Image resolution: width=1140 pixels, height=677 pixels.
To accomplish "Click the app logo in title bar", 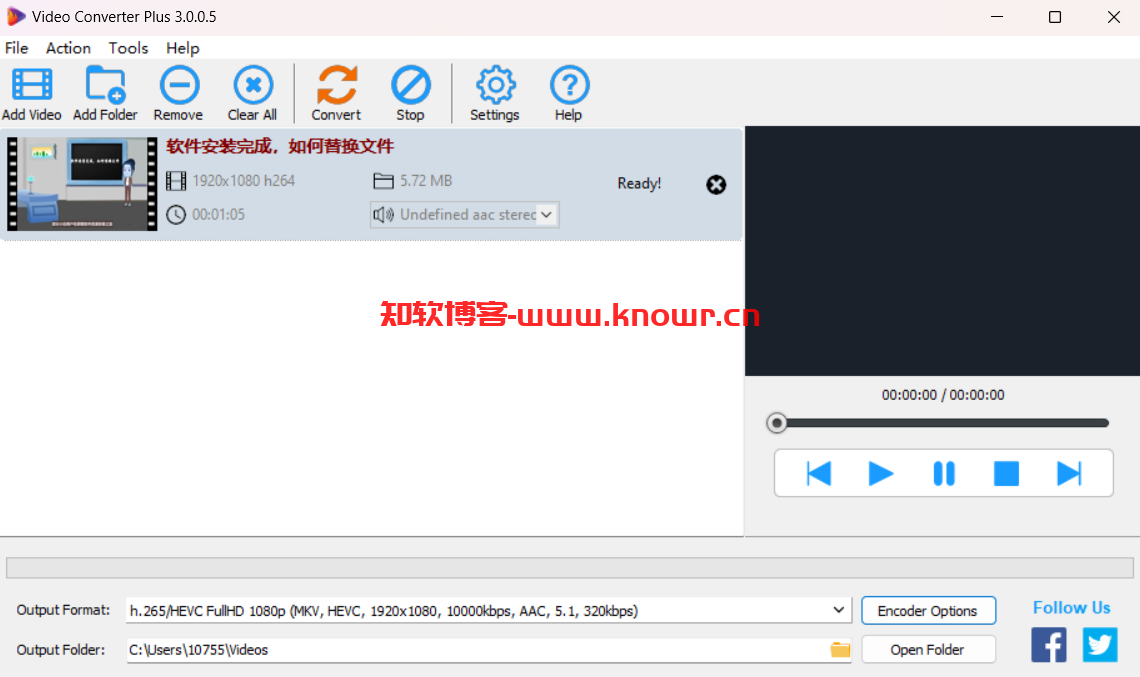I will (x=15, y=16).
